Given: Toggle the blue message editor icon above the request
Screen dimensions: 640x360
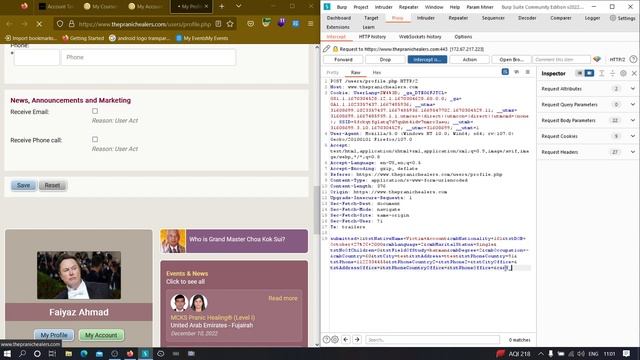Looking at the screenshot, I should [x=505, y=72].
